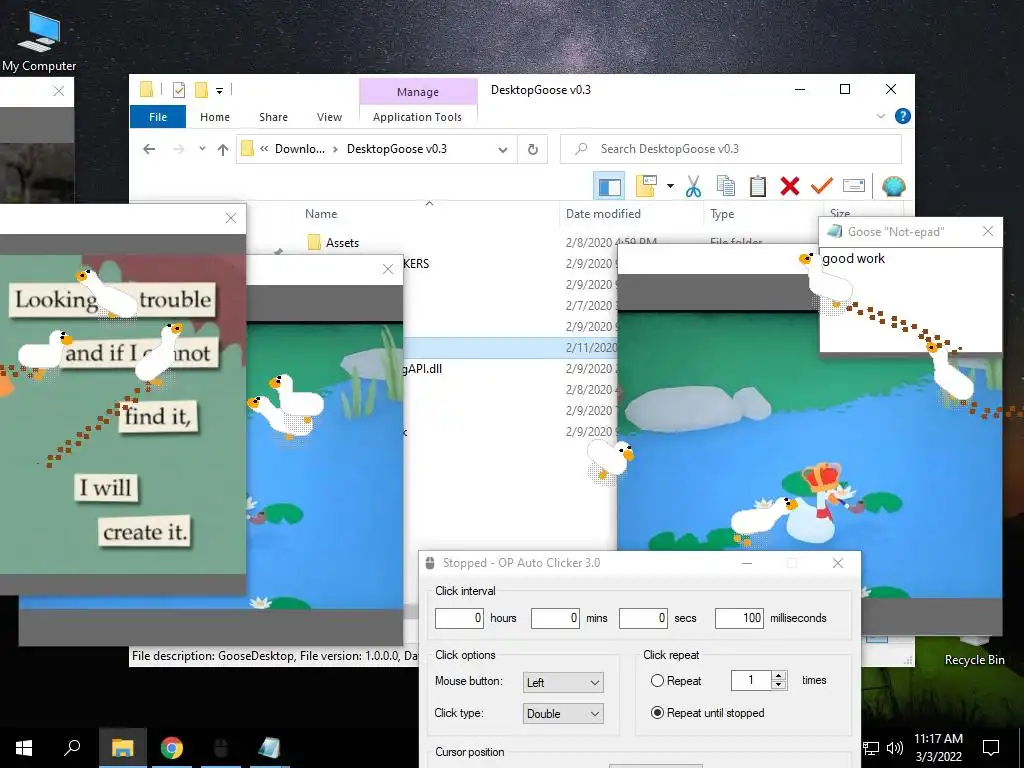
Task: Click the highlighted 2/11/2020 file row
Action: coord(510,348)
